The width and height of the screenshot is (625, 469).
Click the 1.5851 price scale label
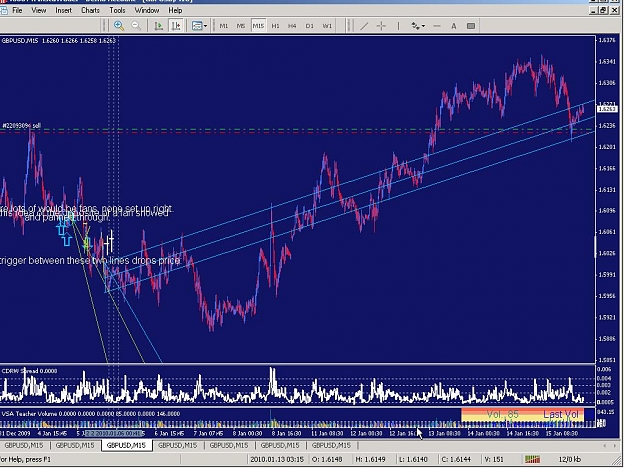[607, 360]
